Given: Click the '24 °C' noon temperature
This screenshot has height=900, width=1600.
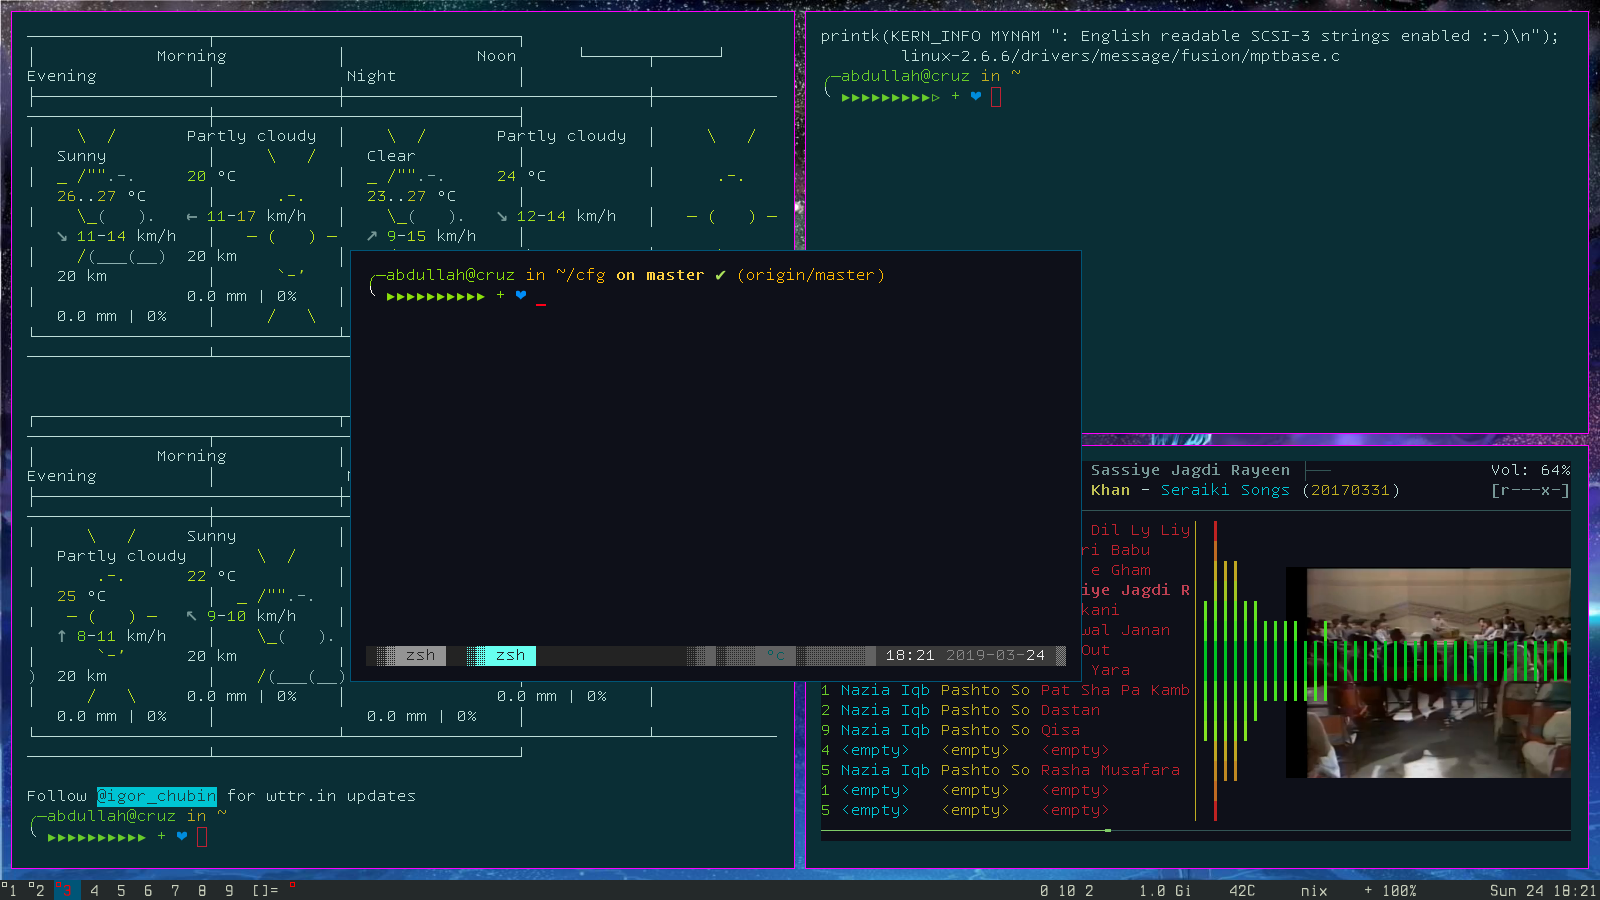Looking at the screenshot, I should click(521, 176).
